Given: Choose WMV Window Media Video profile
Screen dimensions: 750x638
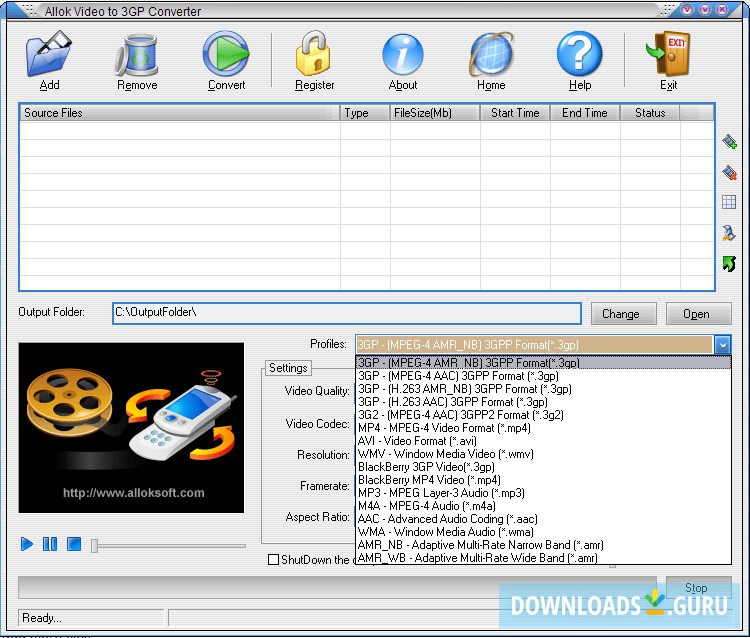Looking at the screenshot, I should (x=543, y=453).
